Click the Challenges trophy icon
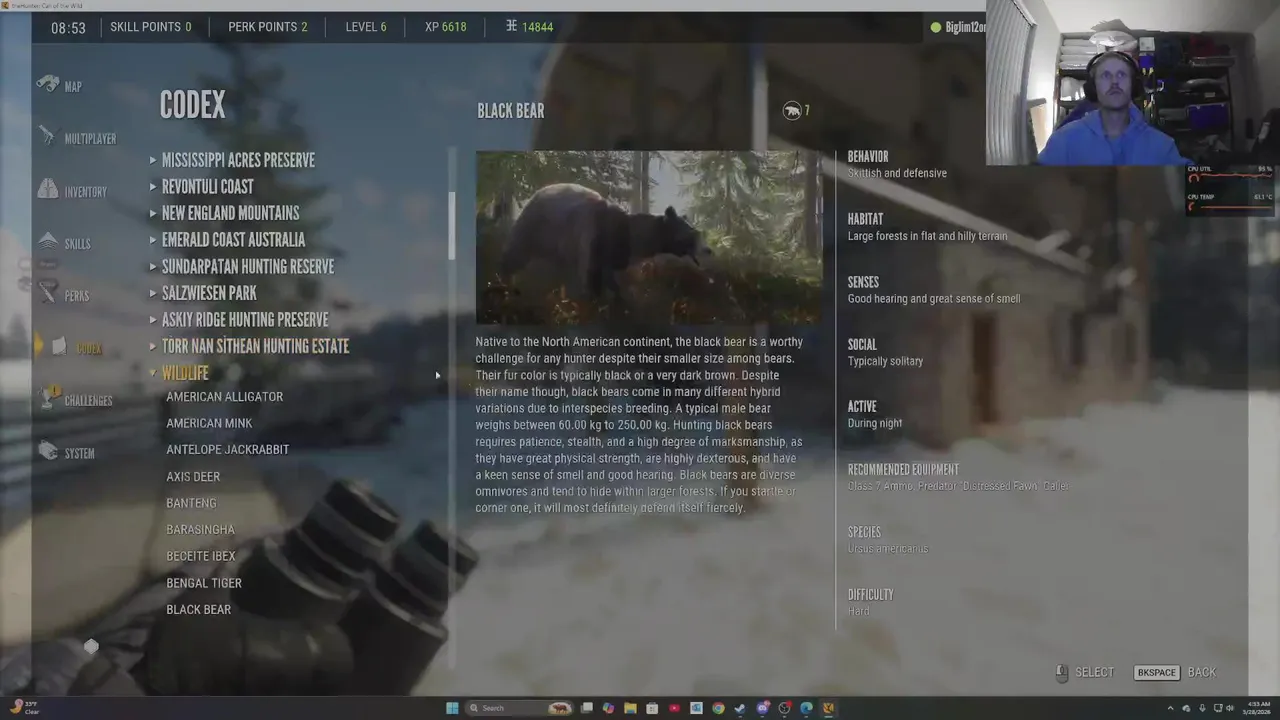This screenshot has height=720, width=1280. click(47, 398)
